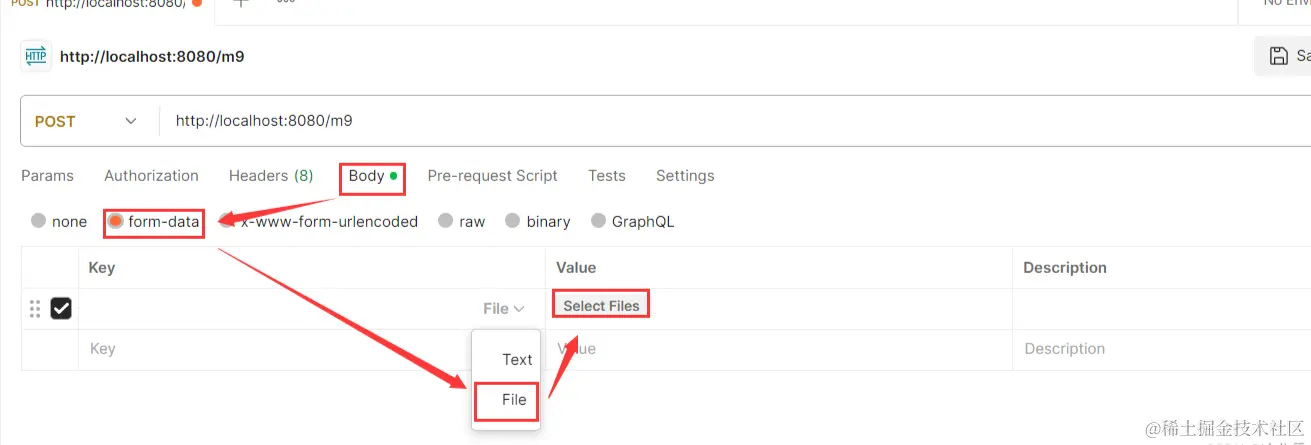Click the HTTP request type icon
The image size is (1311, 445).
(x=36, y=56)
